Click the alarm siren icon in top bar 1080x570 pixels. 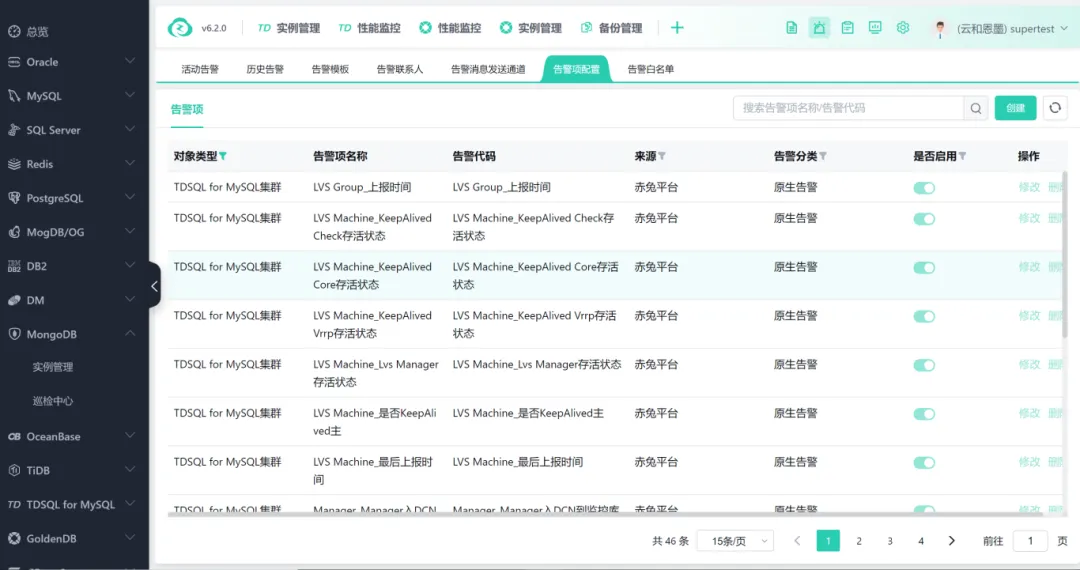(x=819, y=28)
